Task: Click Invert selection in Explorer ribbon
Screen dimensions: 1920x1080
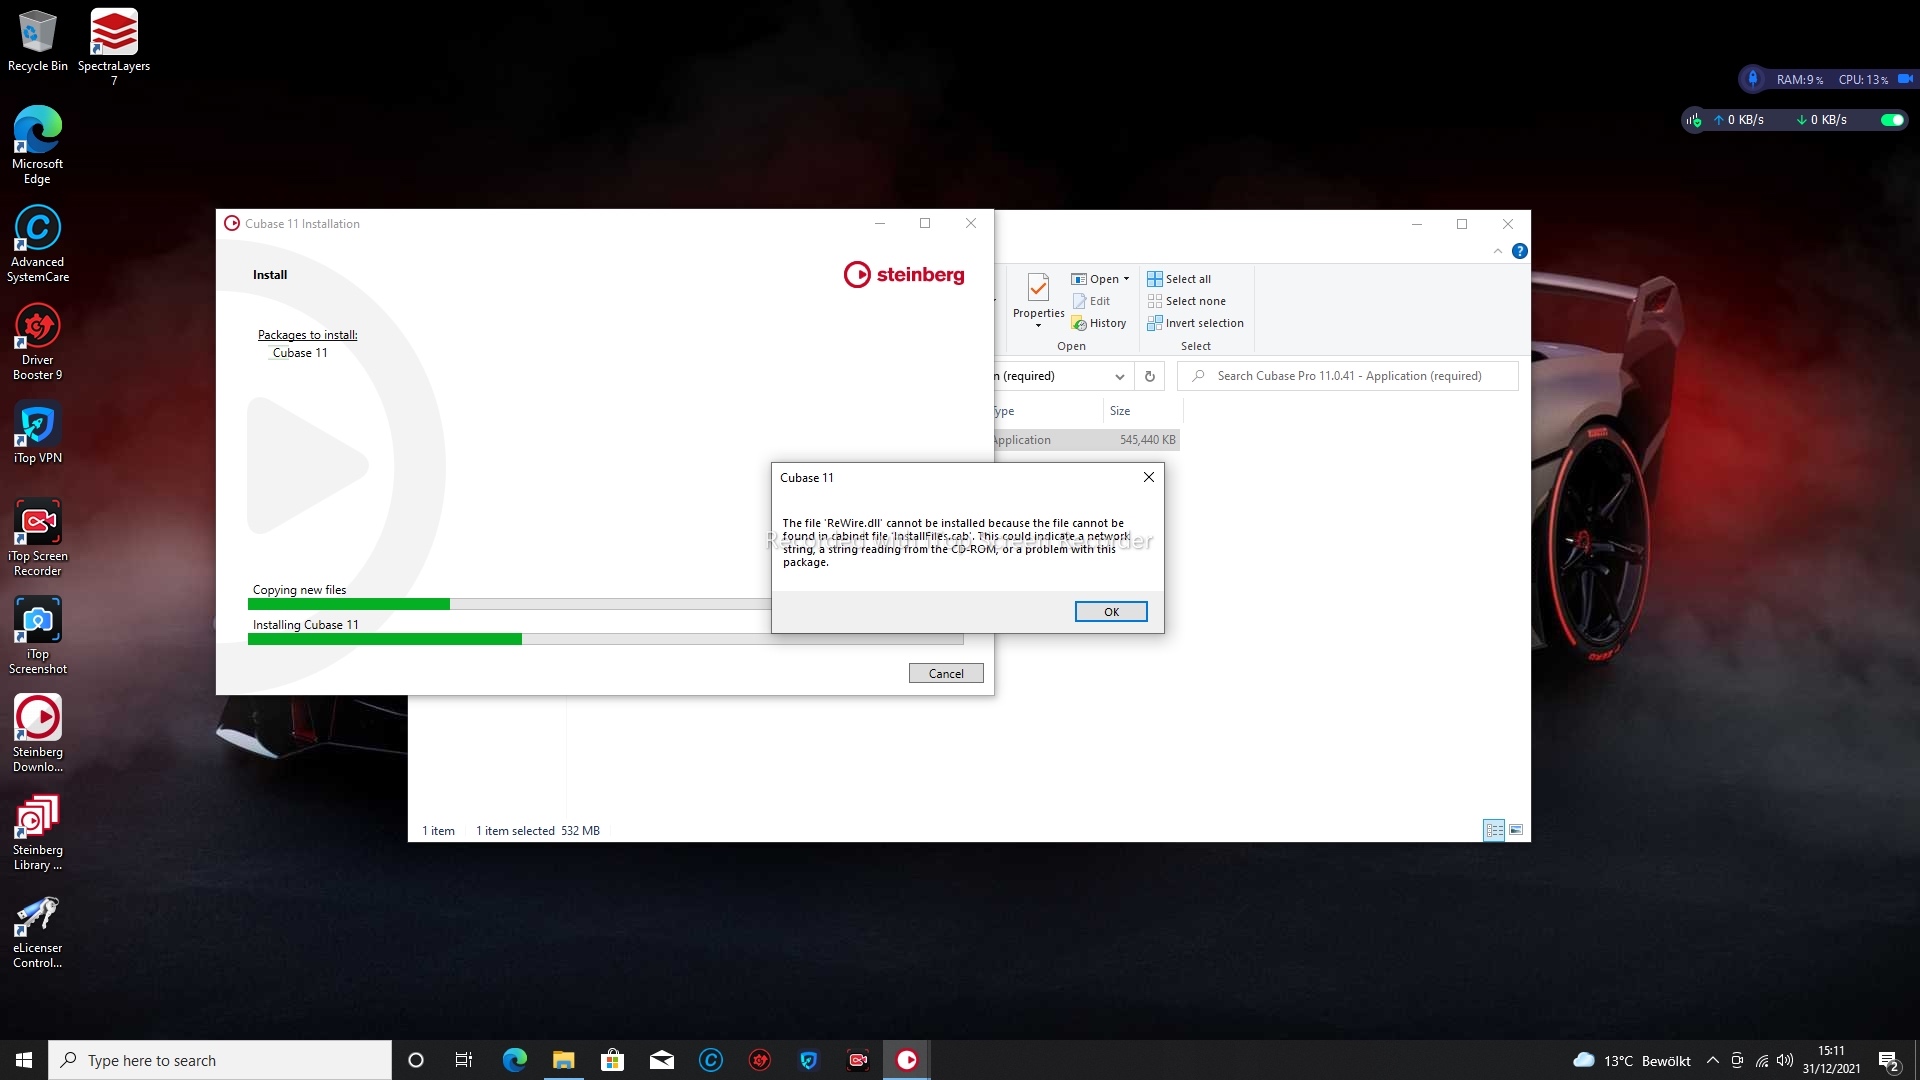Action: 1195,323
